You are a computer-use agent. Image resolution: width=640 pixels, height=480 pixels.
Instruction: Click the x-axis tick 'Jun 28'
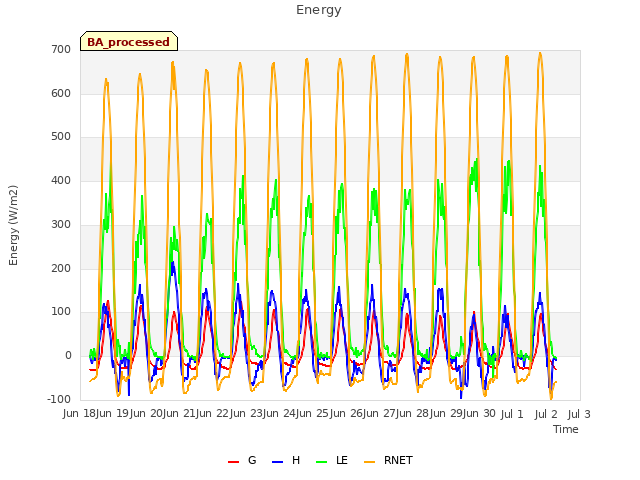(x=413, y=414)
